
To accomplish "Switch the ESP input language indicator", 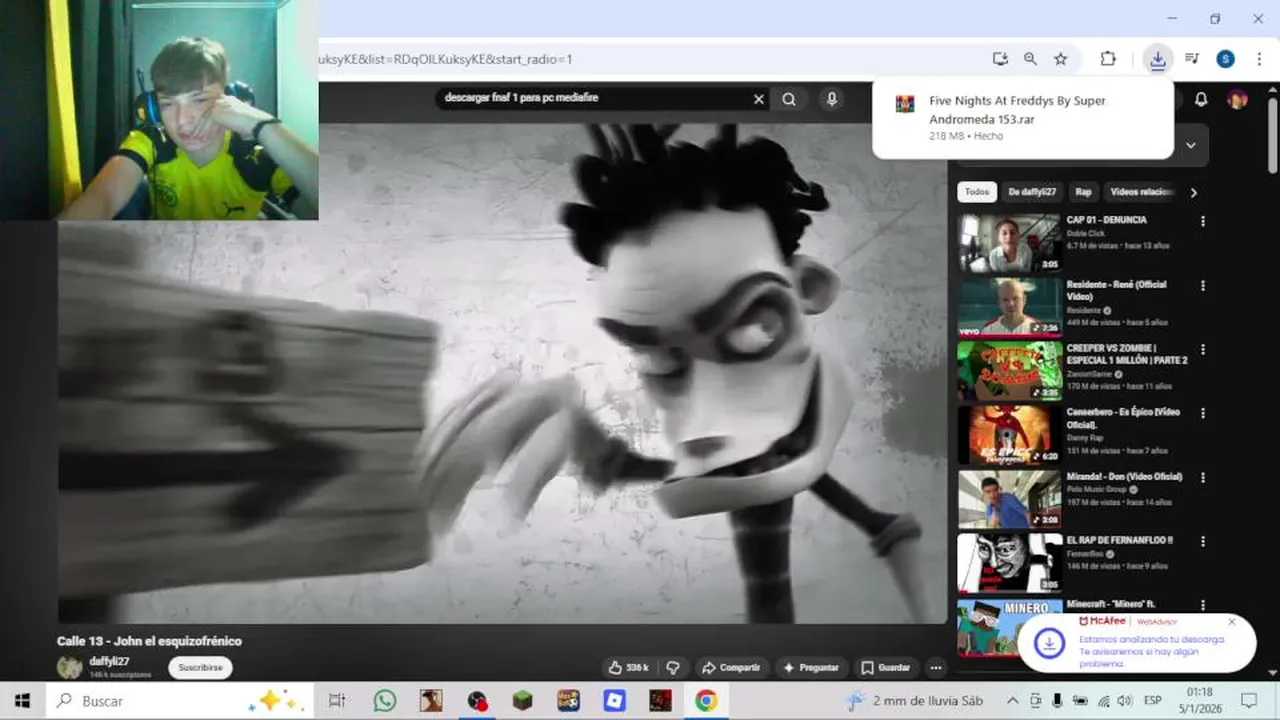I will pos(1153,701).
